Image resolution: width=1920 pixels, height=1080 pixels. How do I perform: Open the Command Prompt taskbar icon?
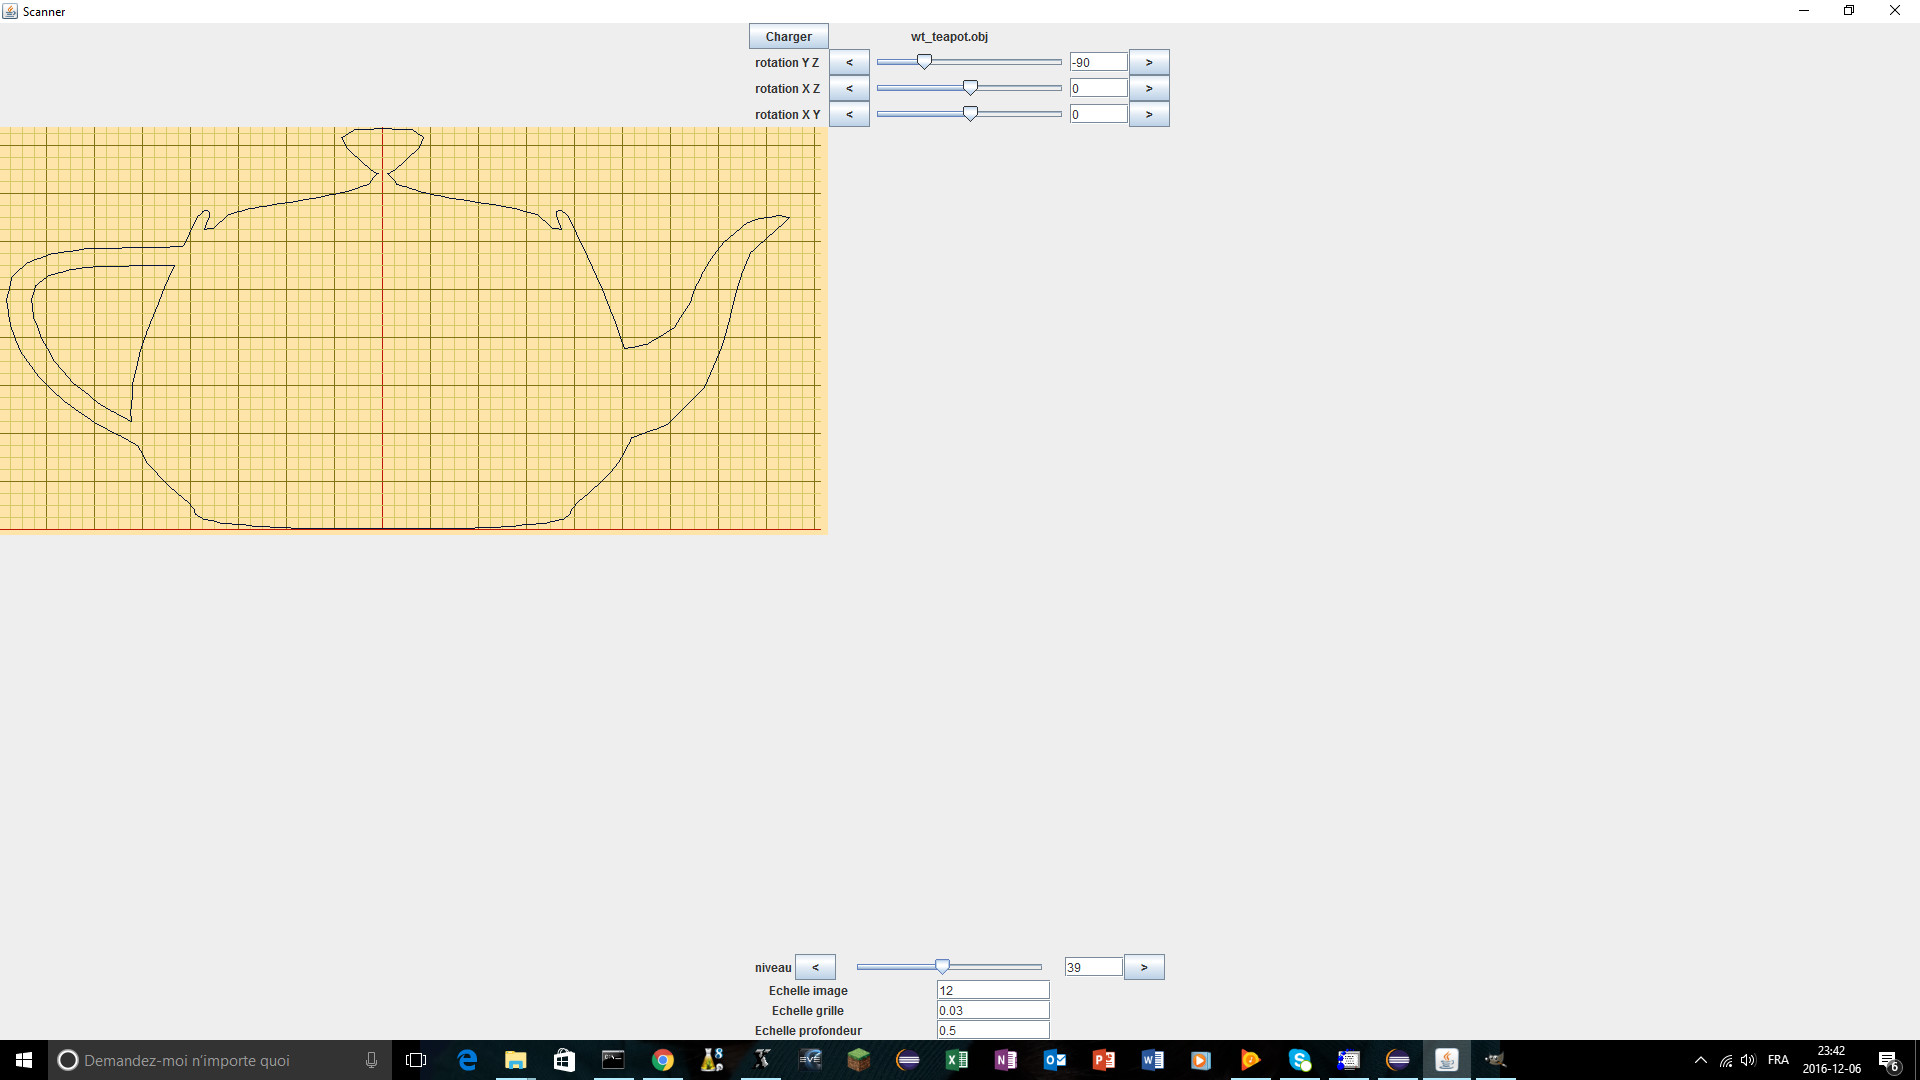(613, 1060)
